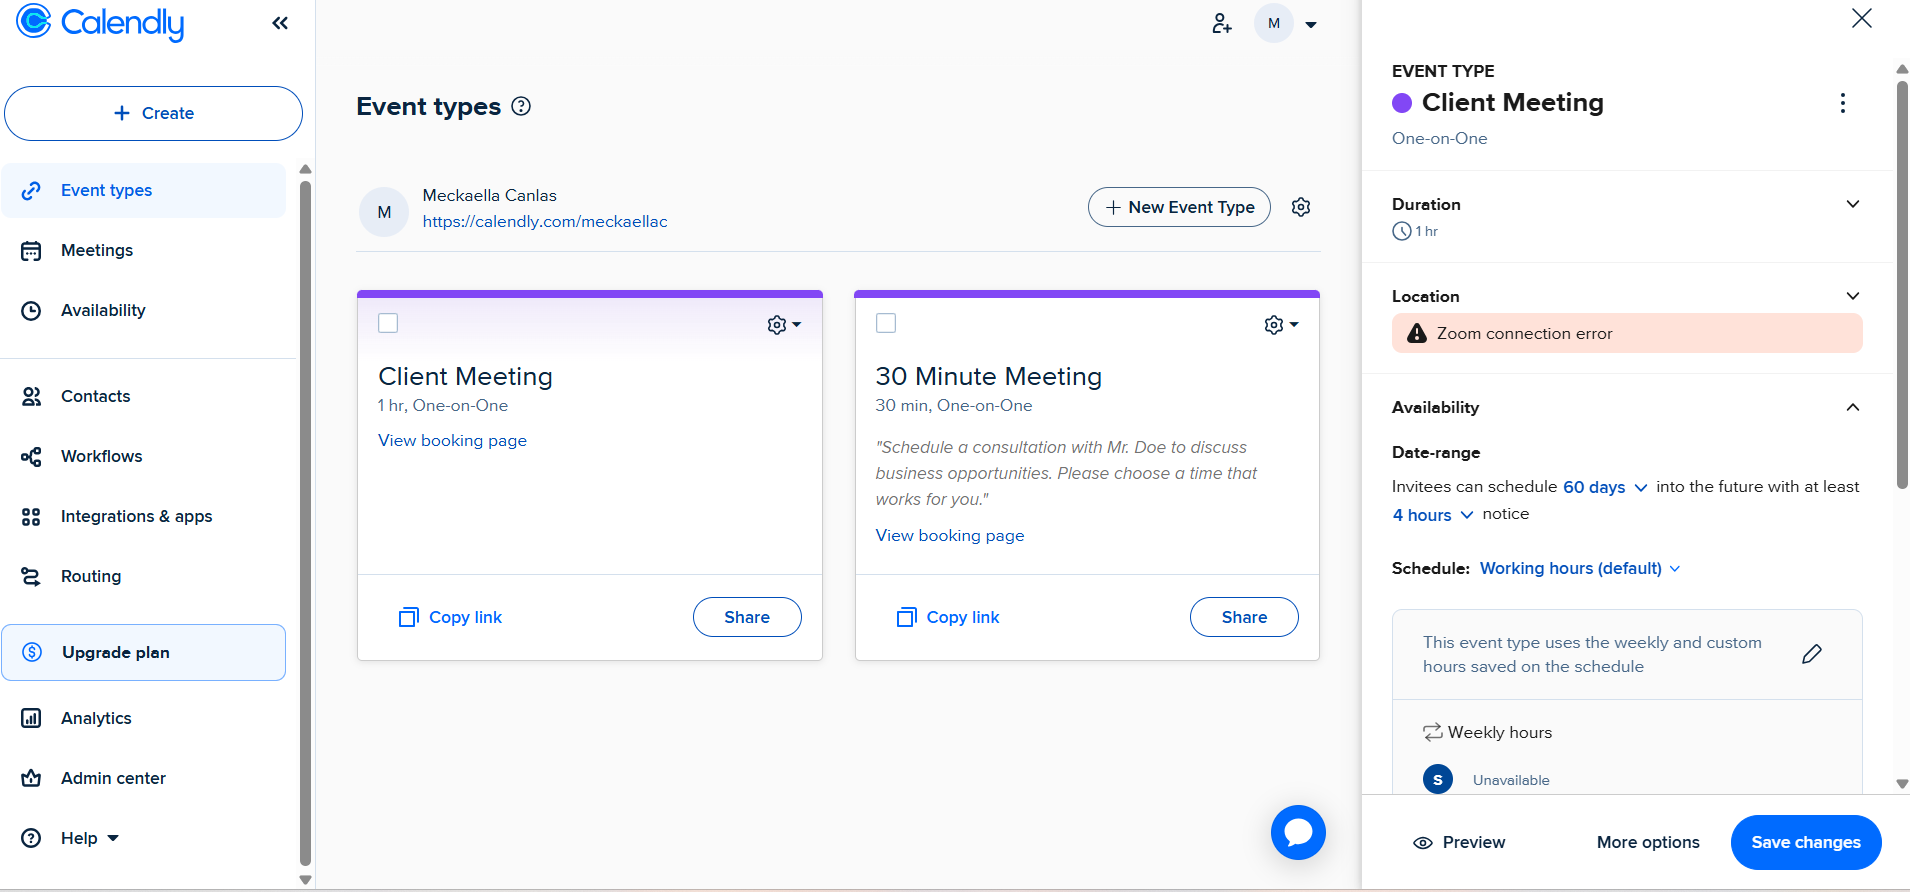Click the purple event color dot
The image size is (1910, 892).
(1402, 103)
